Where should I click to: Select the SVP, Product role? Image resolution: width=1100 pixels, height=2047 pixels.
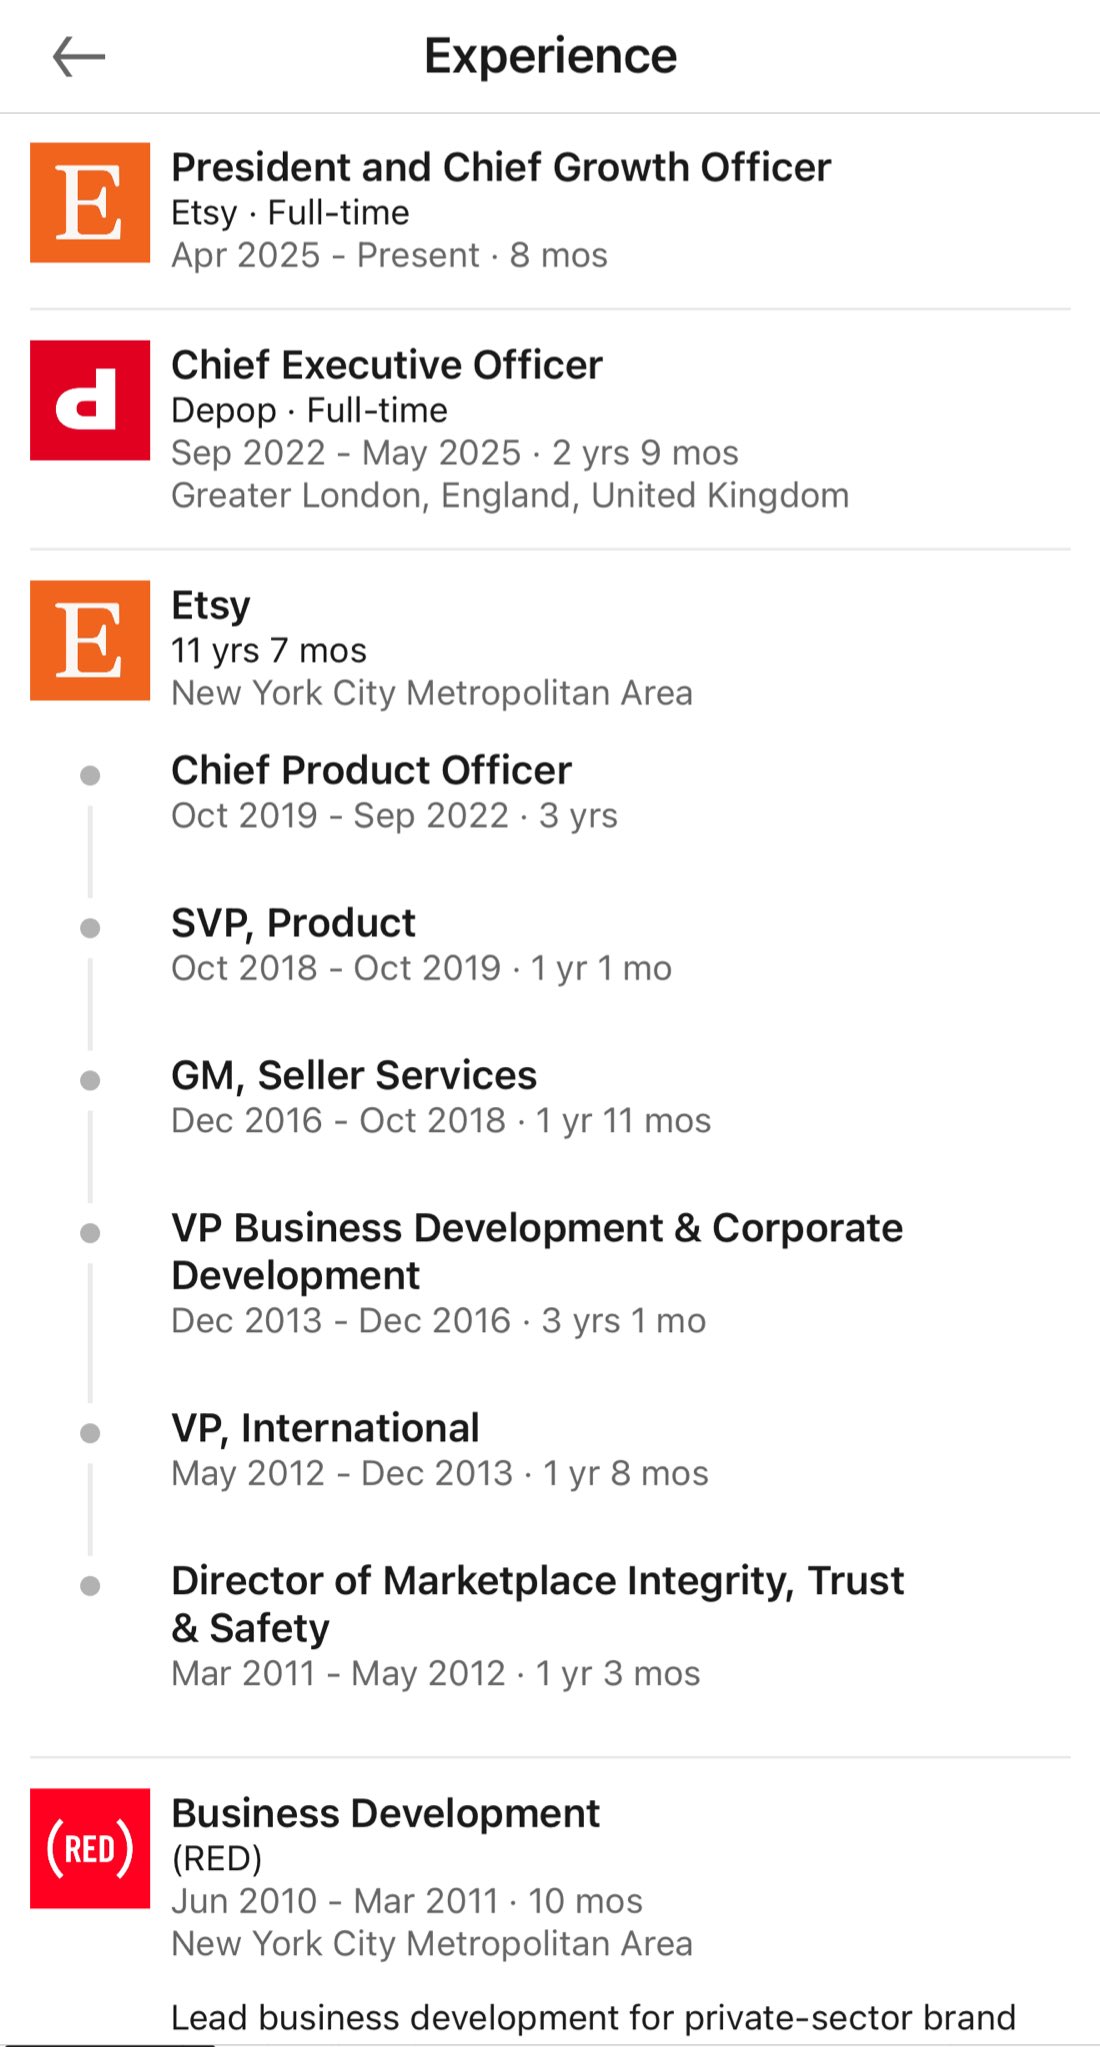293,923
